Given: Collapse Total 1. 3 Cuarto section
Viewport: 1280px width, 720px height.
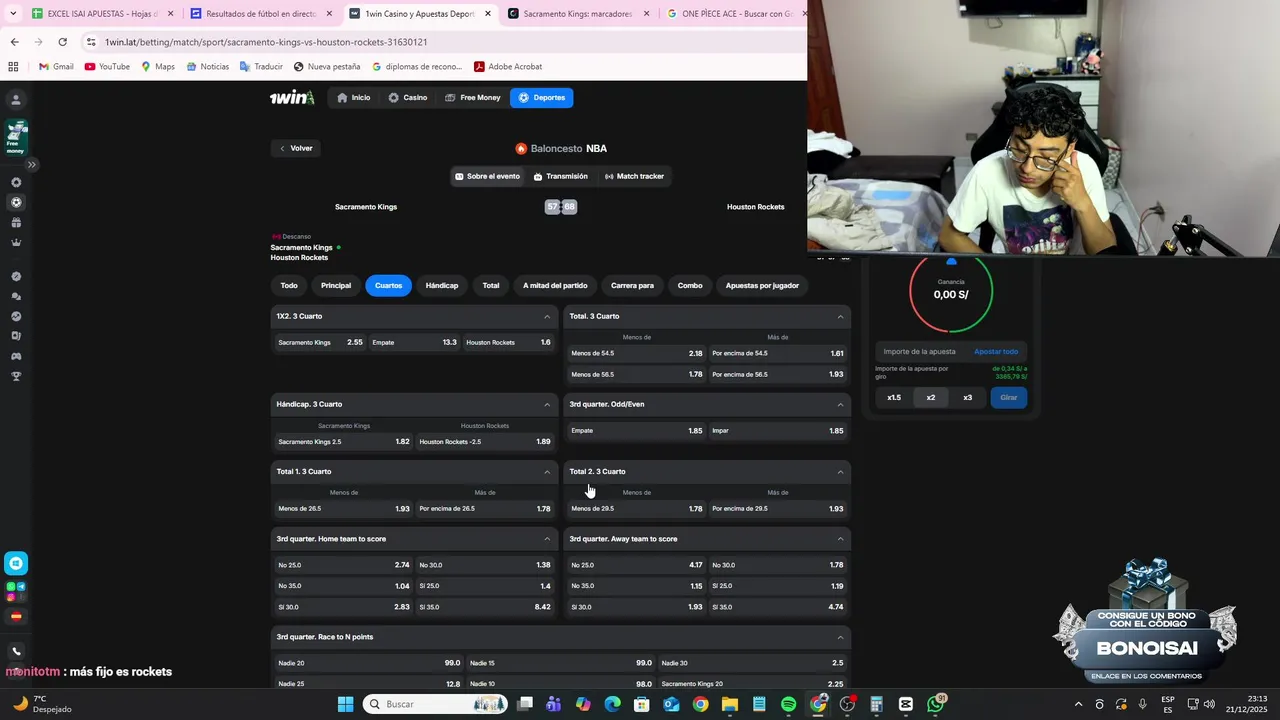Looking at the screenshot, I should (x=547, y=472).
